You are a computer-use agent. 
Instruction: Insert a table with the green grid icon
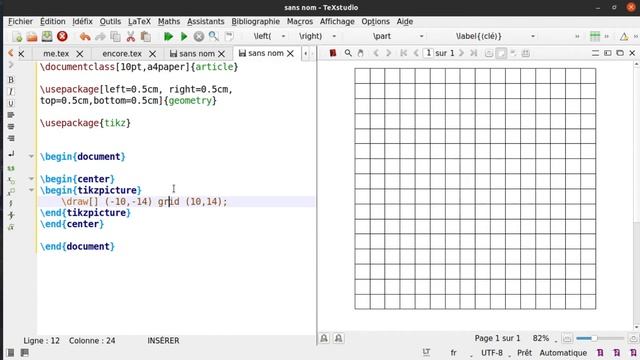tap(595, 36)
